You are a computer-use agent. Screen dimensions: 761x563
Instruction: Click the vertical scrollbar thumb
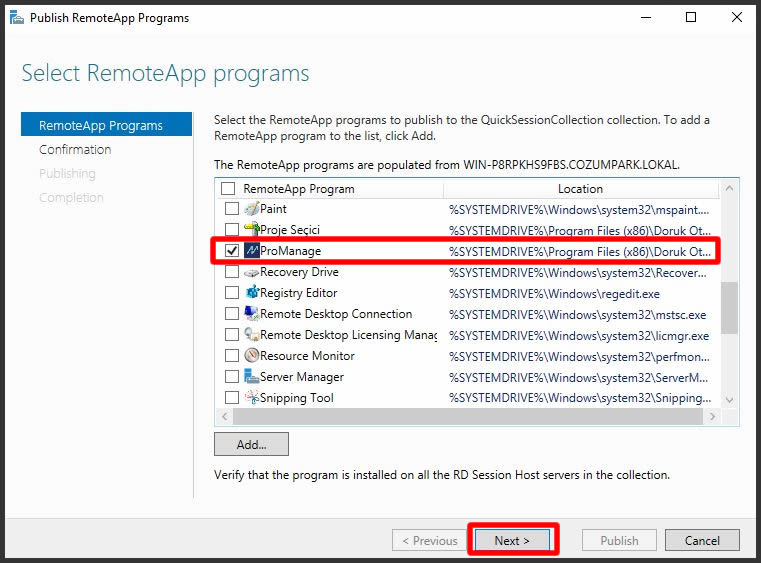(729, 308)
